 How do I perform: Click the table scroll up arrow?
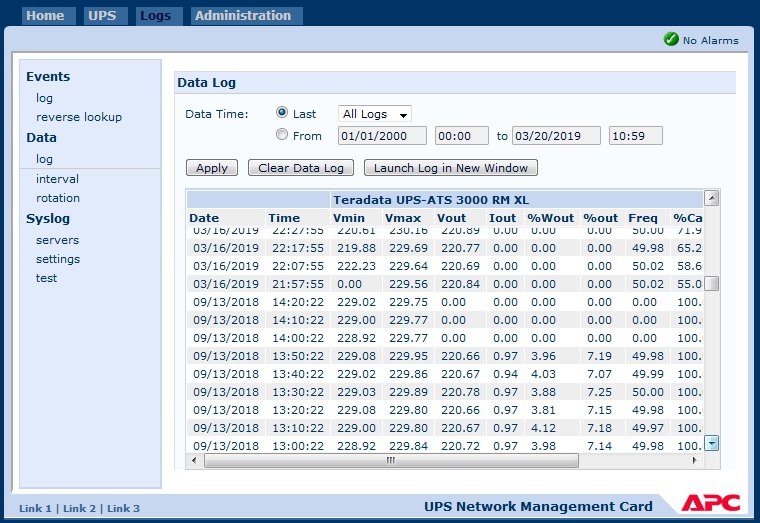(x=712, y=198)
